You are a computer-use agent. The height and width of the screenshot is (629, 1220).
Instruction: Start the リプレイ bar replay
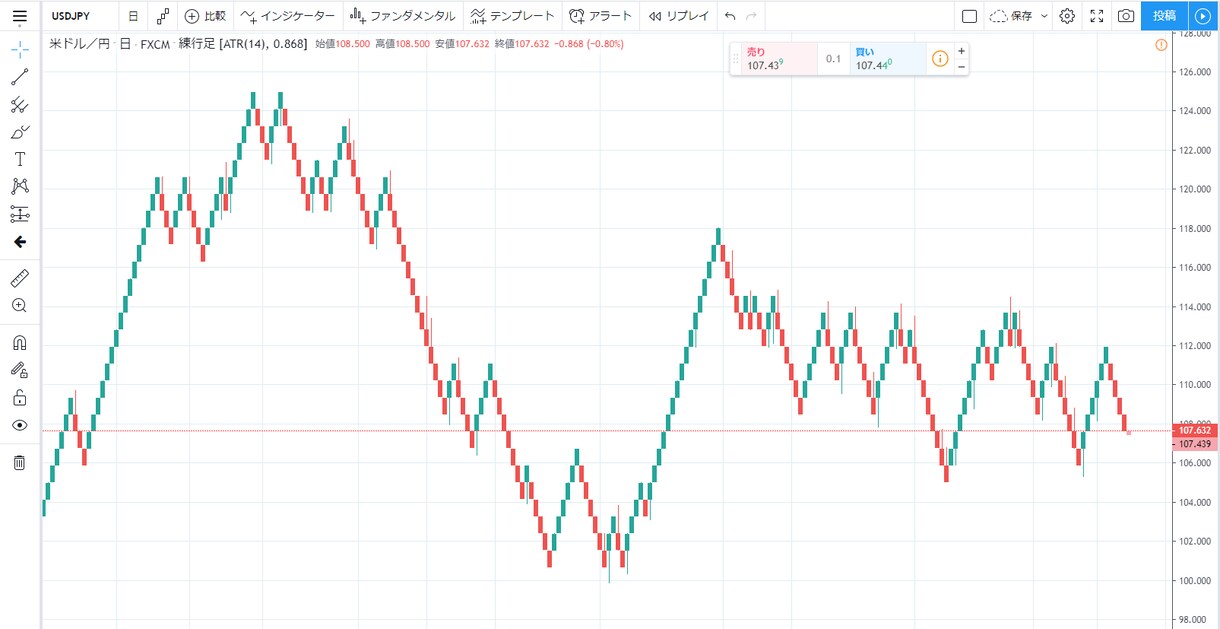pyautogui.click(x=679, y=16)
